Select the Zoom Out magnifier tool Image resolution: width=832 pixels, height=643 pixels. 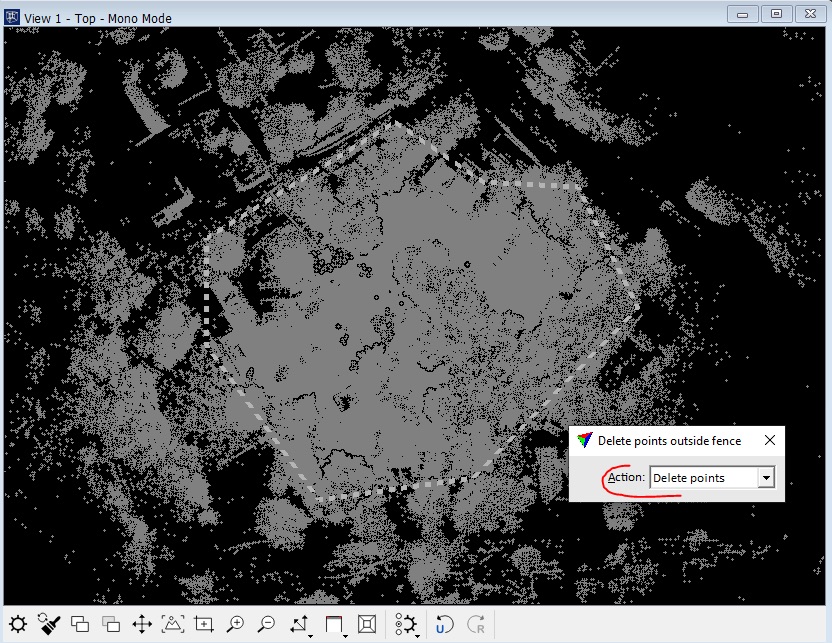coord(265,623)
